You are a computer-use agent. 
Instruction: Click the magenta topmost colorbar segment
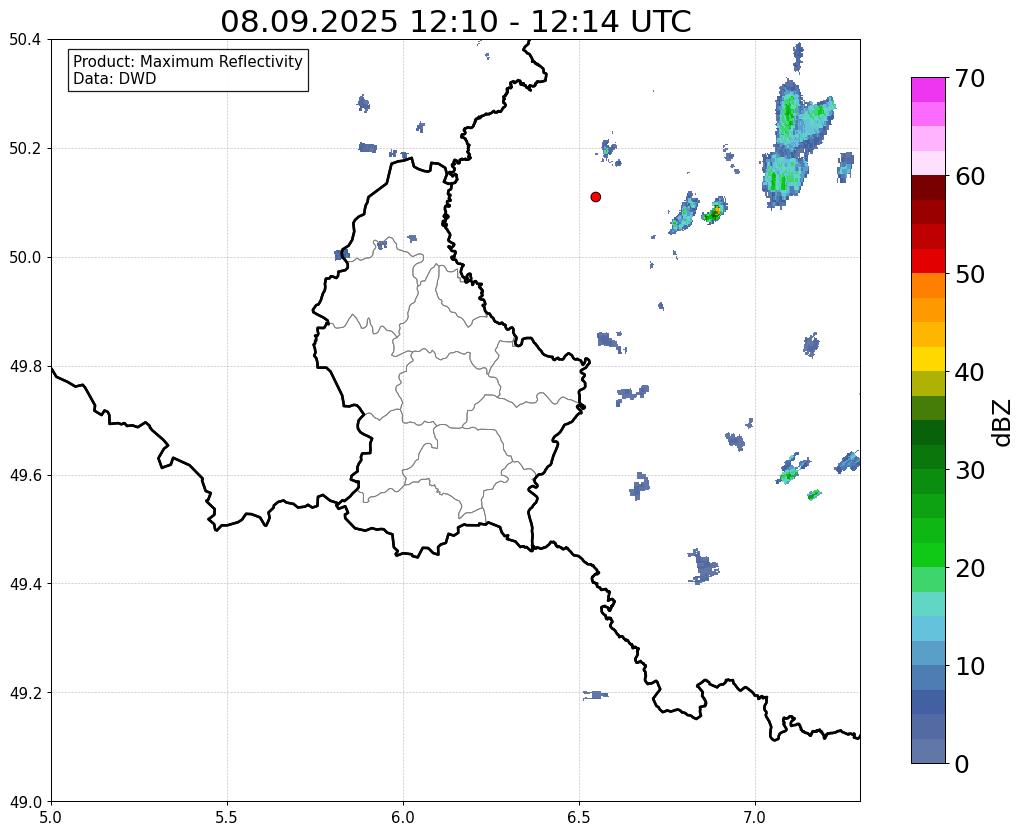[x=928, y=90]
